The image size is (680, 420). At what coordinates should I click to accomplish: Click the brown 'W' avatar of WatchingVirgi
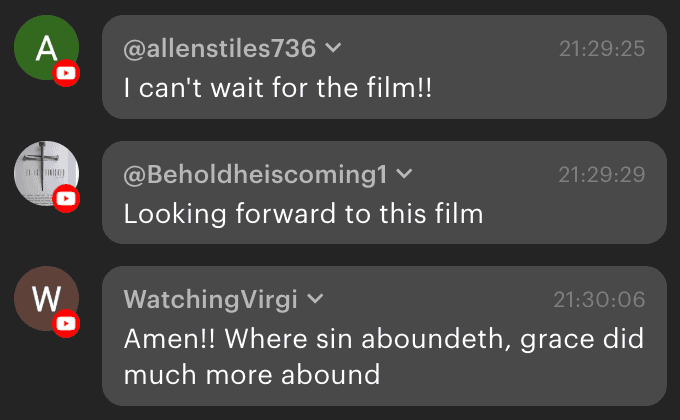coord(44,297)
